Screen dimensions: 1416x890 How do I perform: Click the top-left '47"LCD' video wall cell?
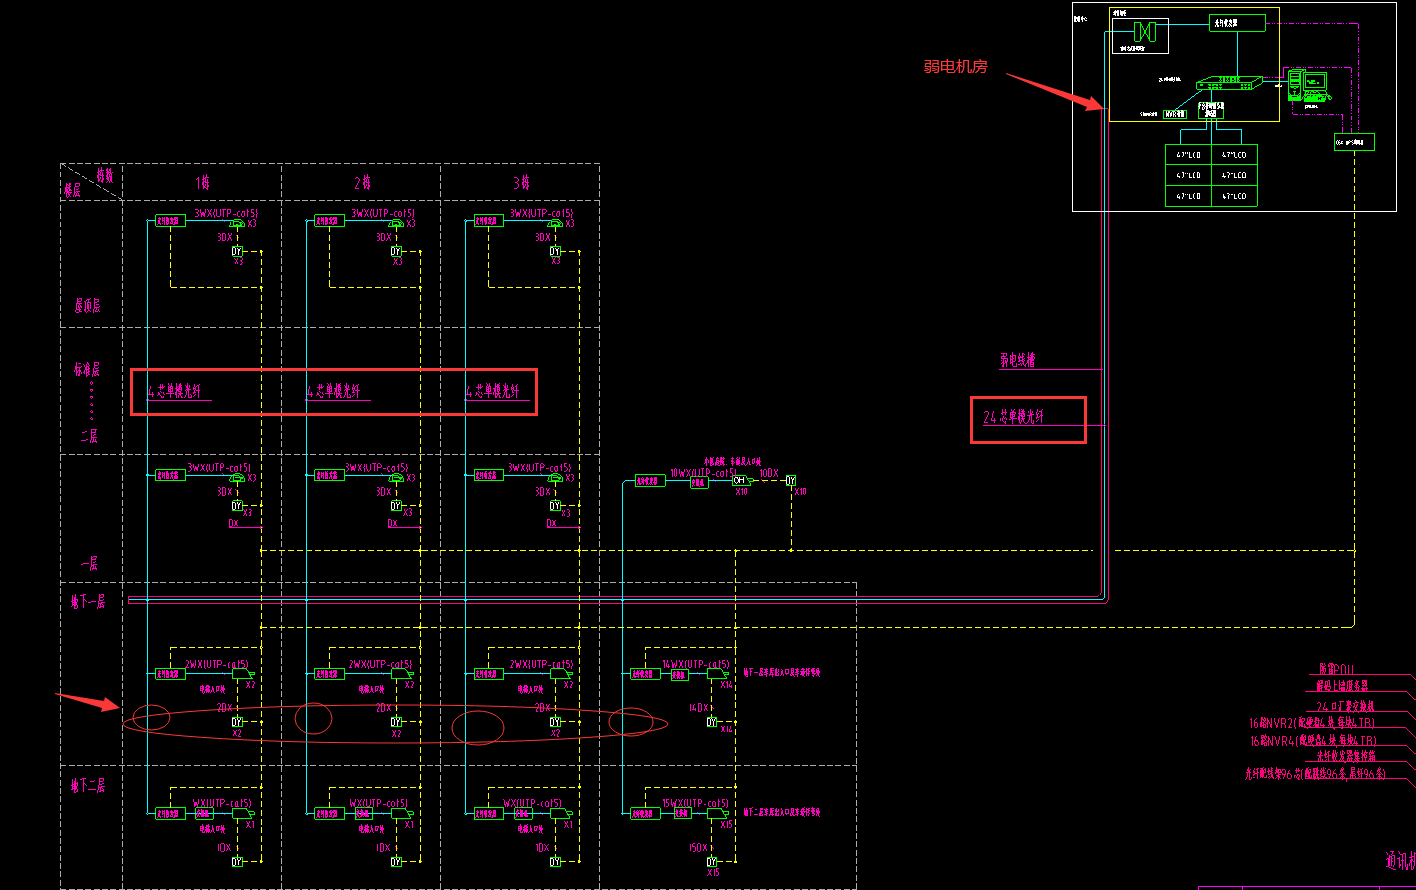1189,155
